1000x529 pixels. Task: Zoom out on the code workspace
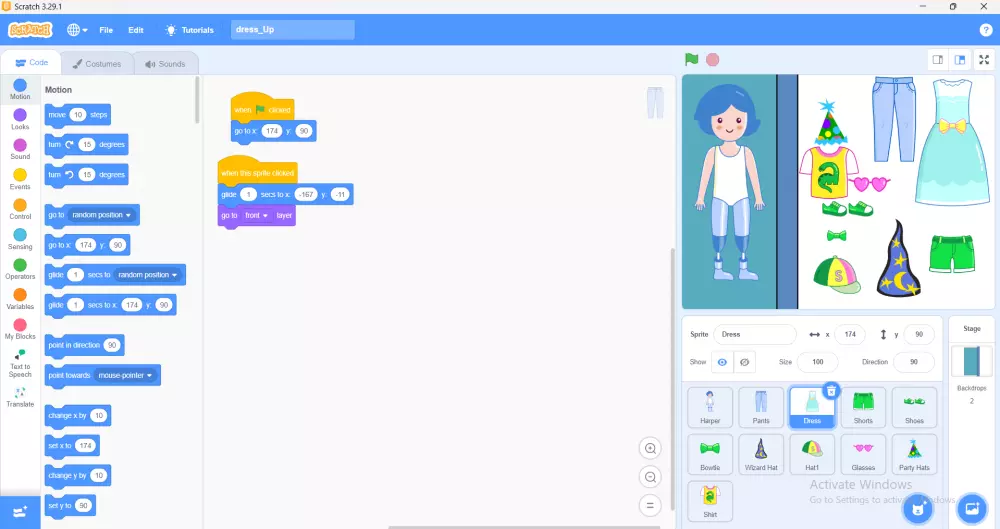650,477
